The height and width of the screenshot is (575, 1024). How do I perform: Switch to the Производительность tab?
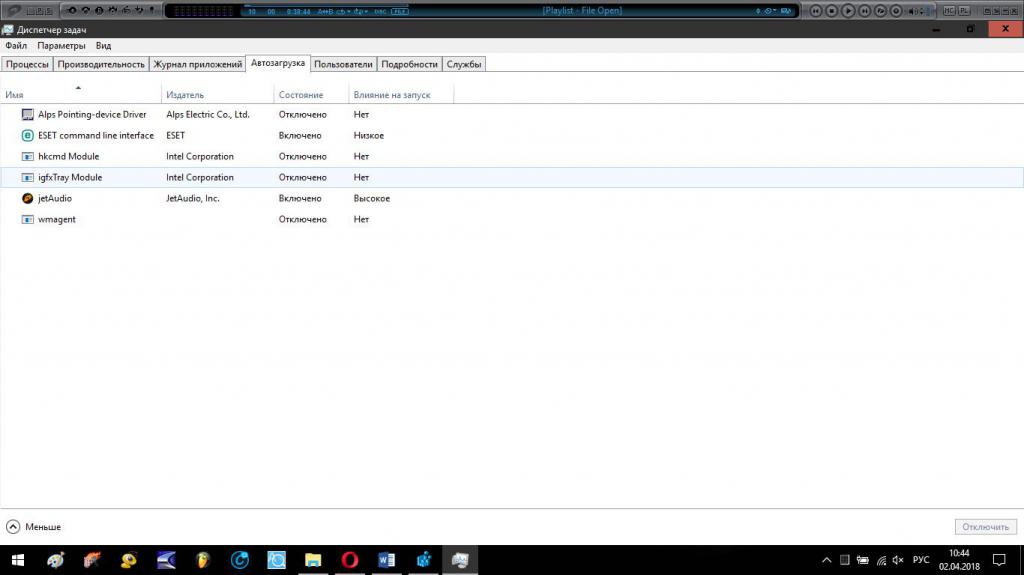pyautogui.click(x=101, y=64)
